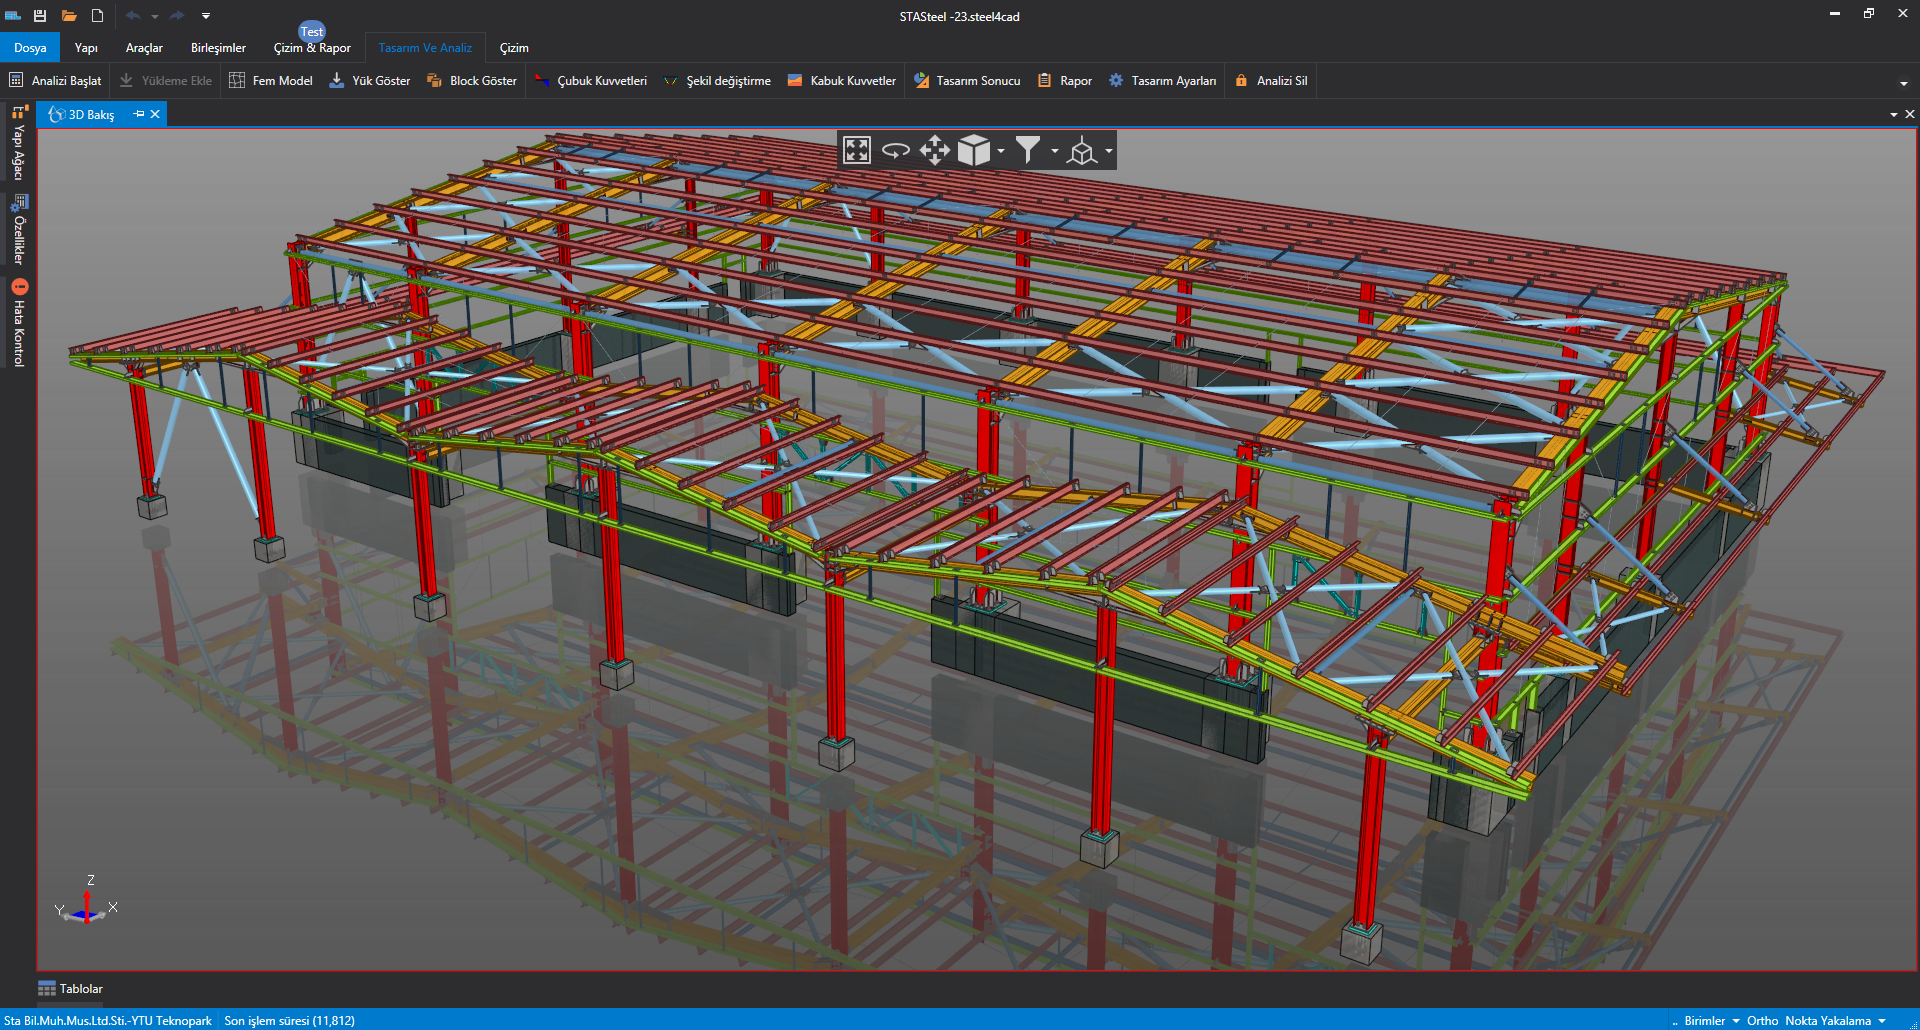Toggle Ortho mode in status bar

(x=1762, y=1021)
